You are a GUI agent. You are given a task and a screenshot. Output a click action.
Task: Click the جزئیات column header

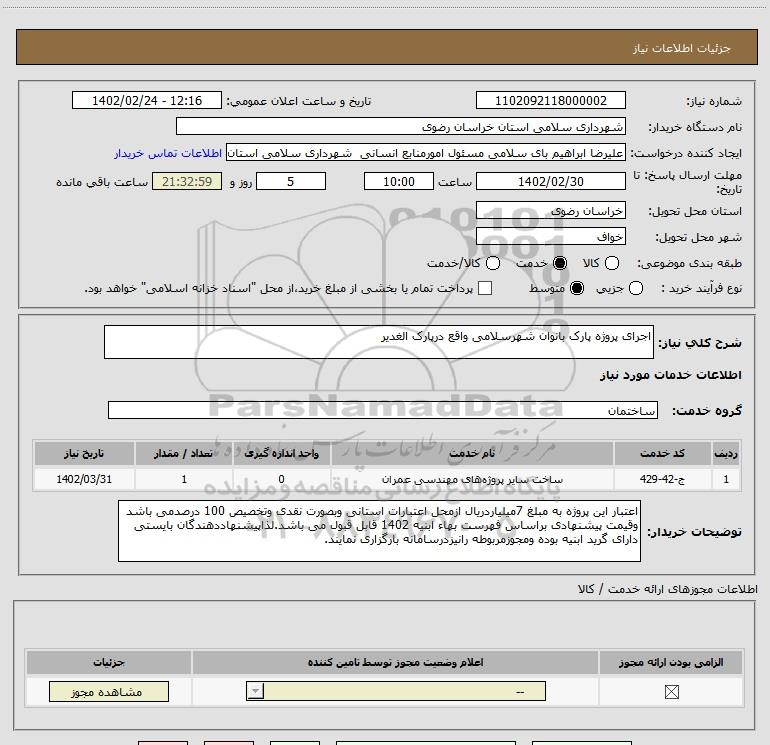coord(109,662)
